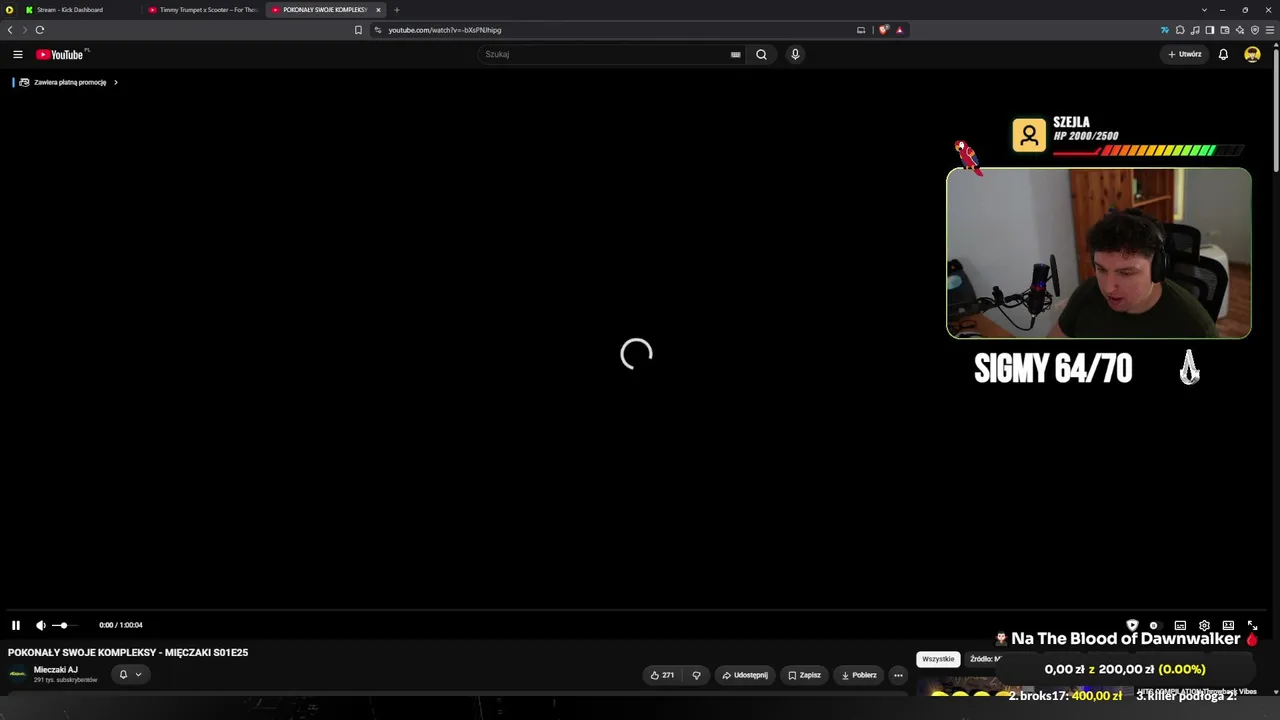The width and height of the screenshot is (1280, 720).
Task: Open YouTube notifications bell
Action: [1223, 54]
